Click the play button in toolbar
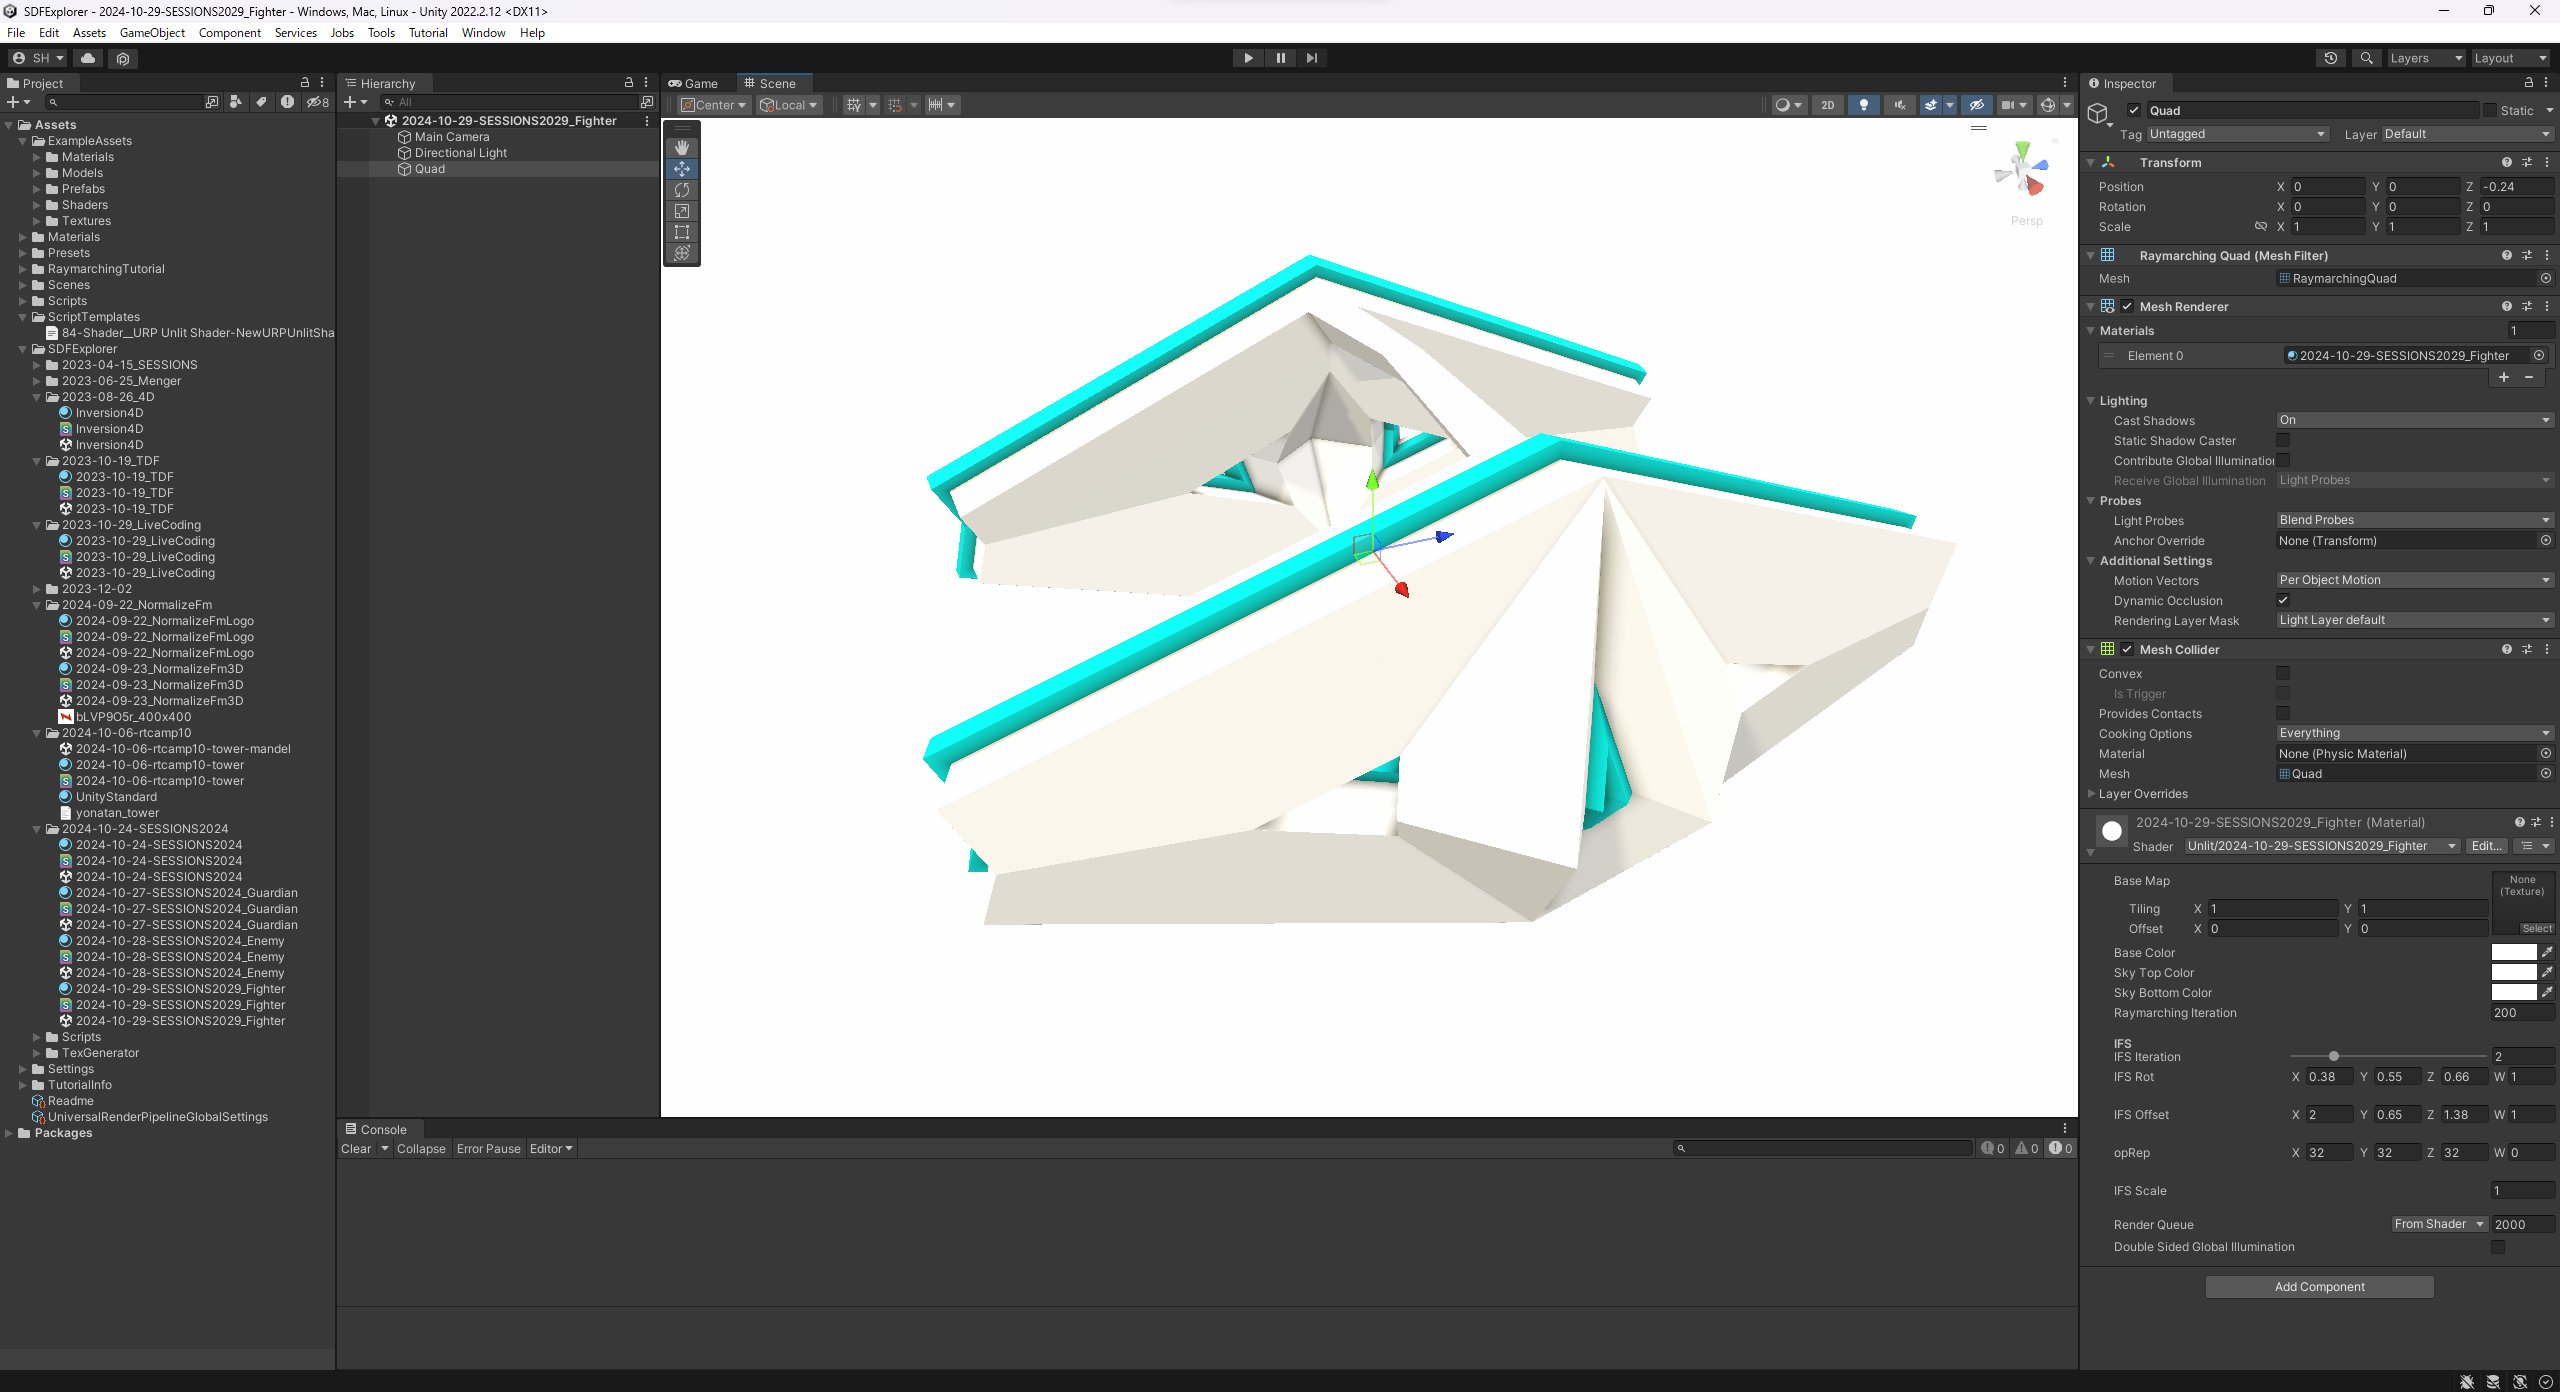The height and width of the screenshot is (1392, 2560). point(1249,57)
